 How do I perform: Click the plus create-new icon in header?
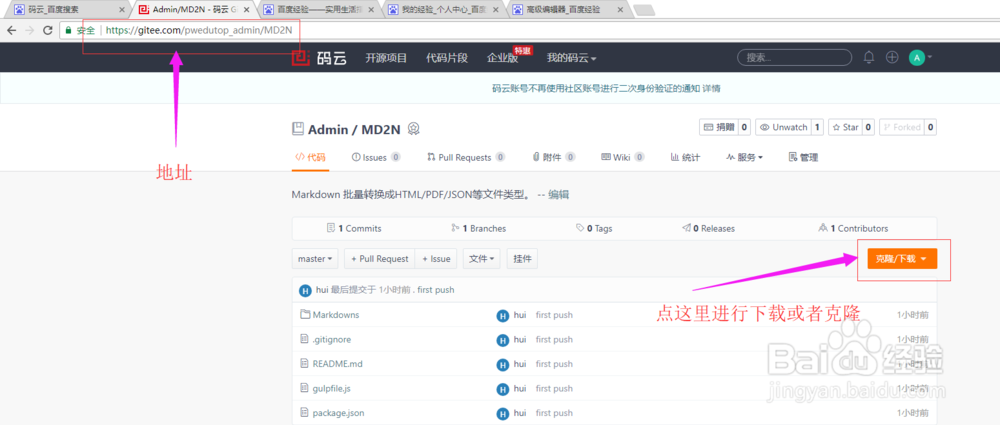point(892,57)
